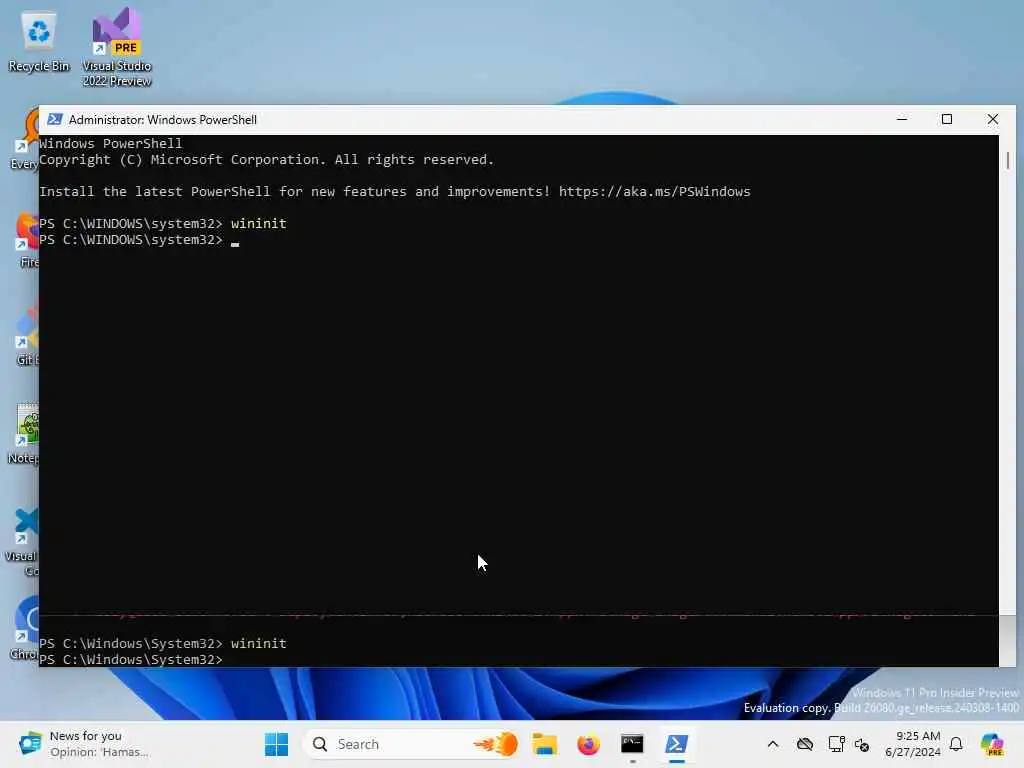
Task: Open the notification bell icon
Action: click(x=956, y=744)
